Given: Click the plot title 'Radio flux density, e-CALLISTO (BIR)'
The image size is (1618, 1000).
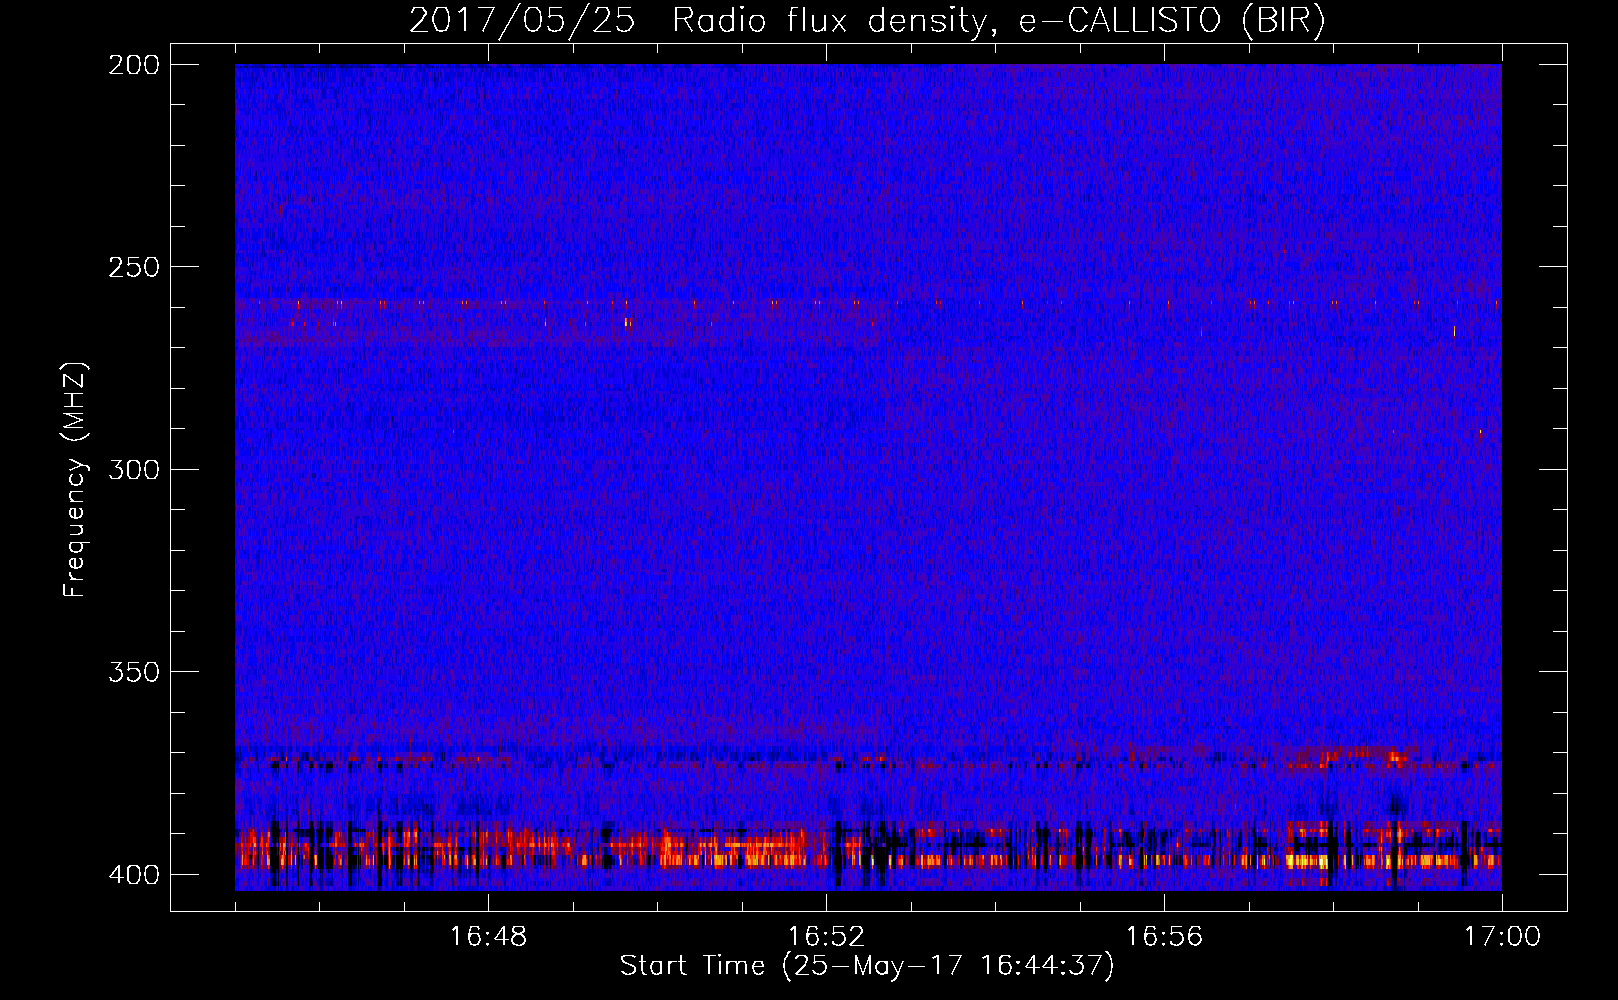Looking at the screenshot, I should coord(999,20).
